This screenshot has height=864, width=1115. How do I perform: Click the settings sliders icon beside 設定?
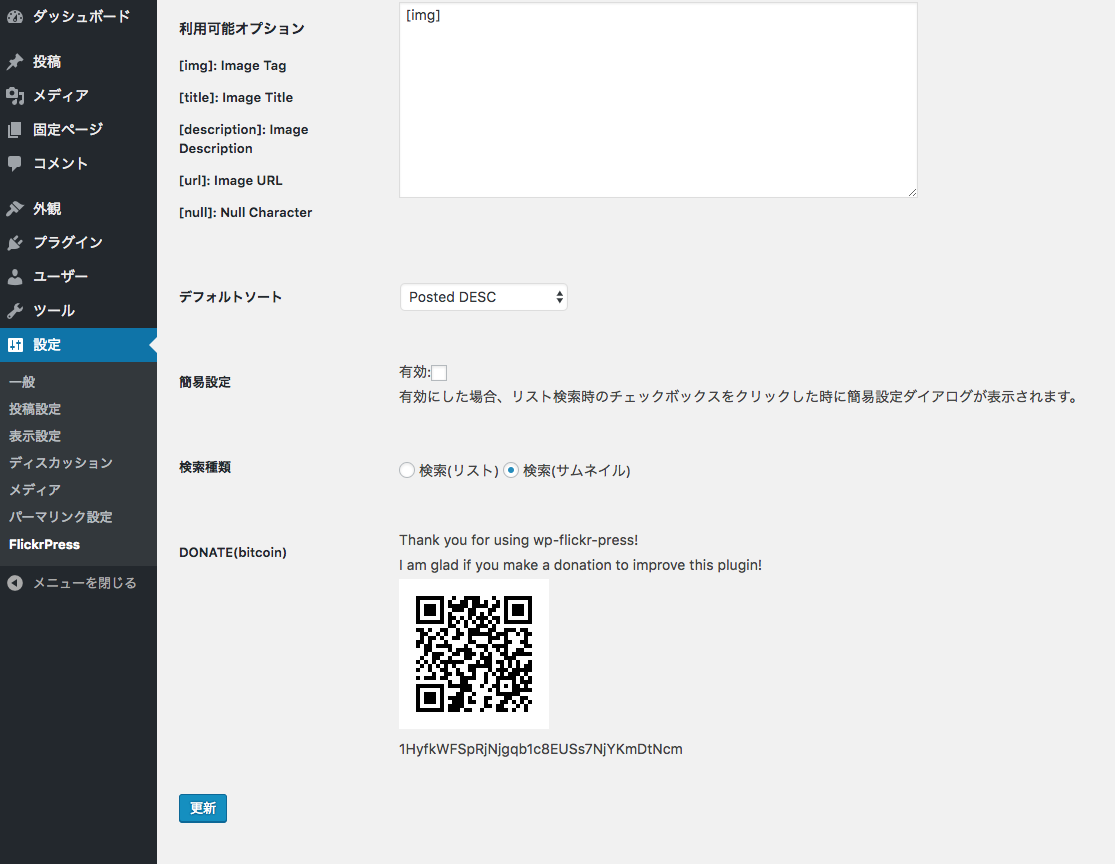[15, 345]
